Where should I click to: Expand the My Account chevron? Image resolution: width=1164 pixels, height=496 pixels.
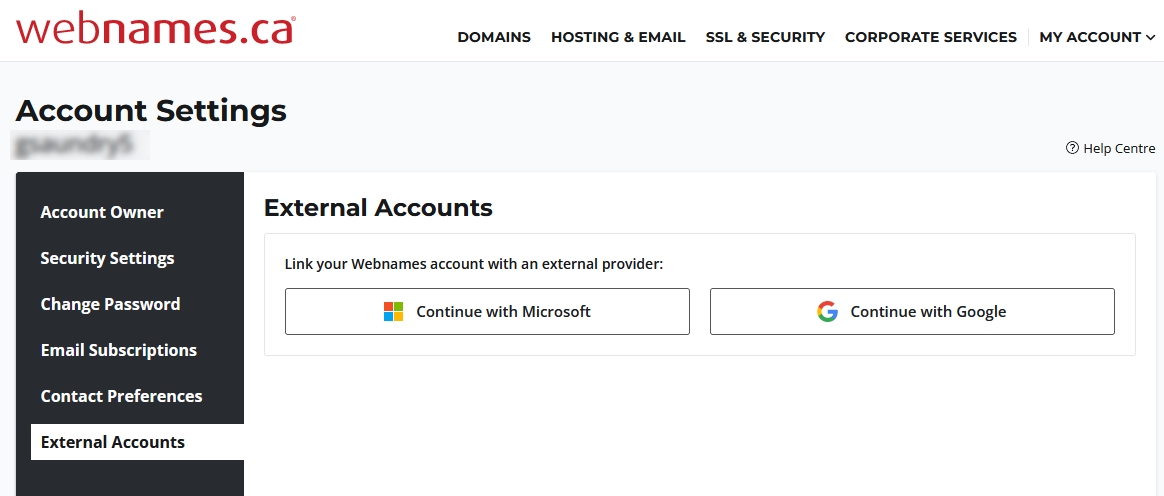(x=1151, y=37)
